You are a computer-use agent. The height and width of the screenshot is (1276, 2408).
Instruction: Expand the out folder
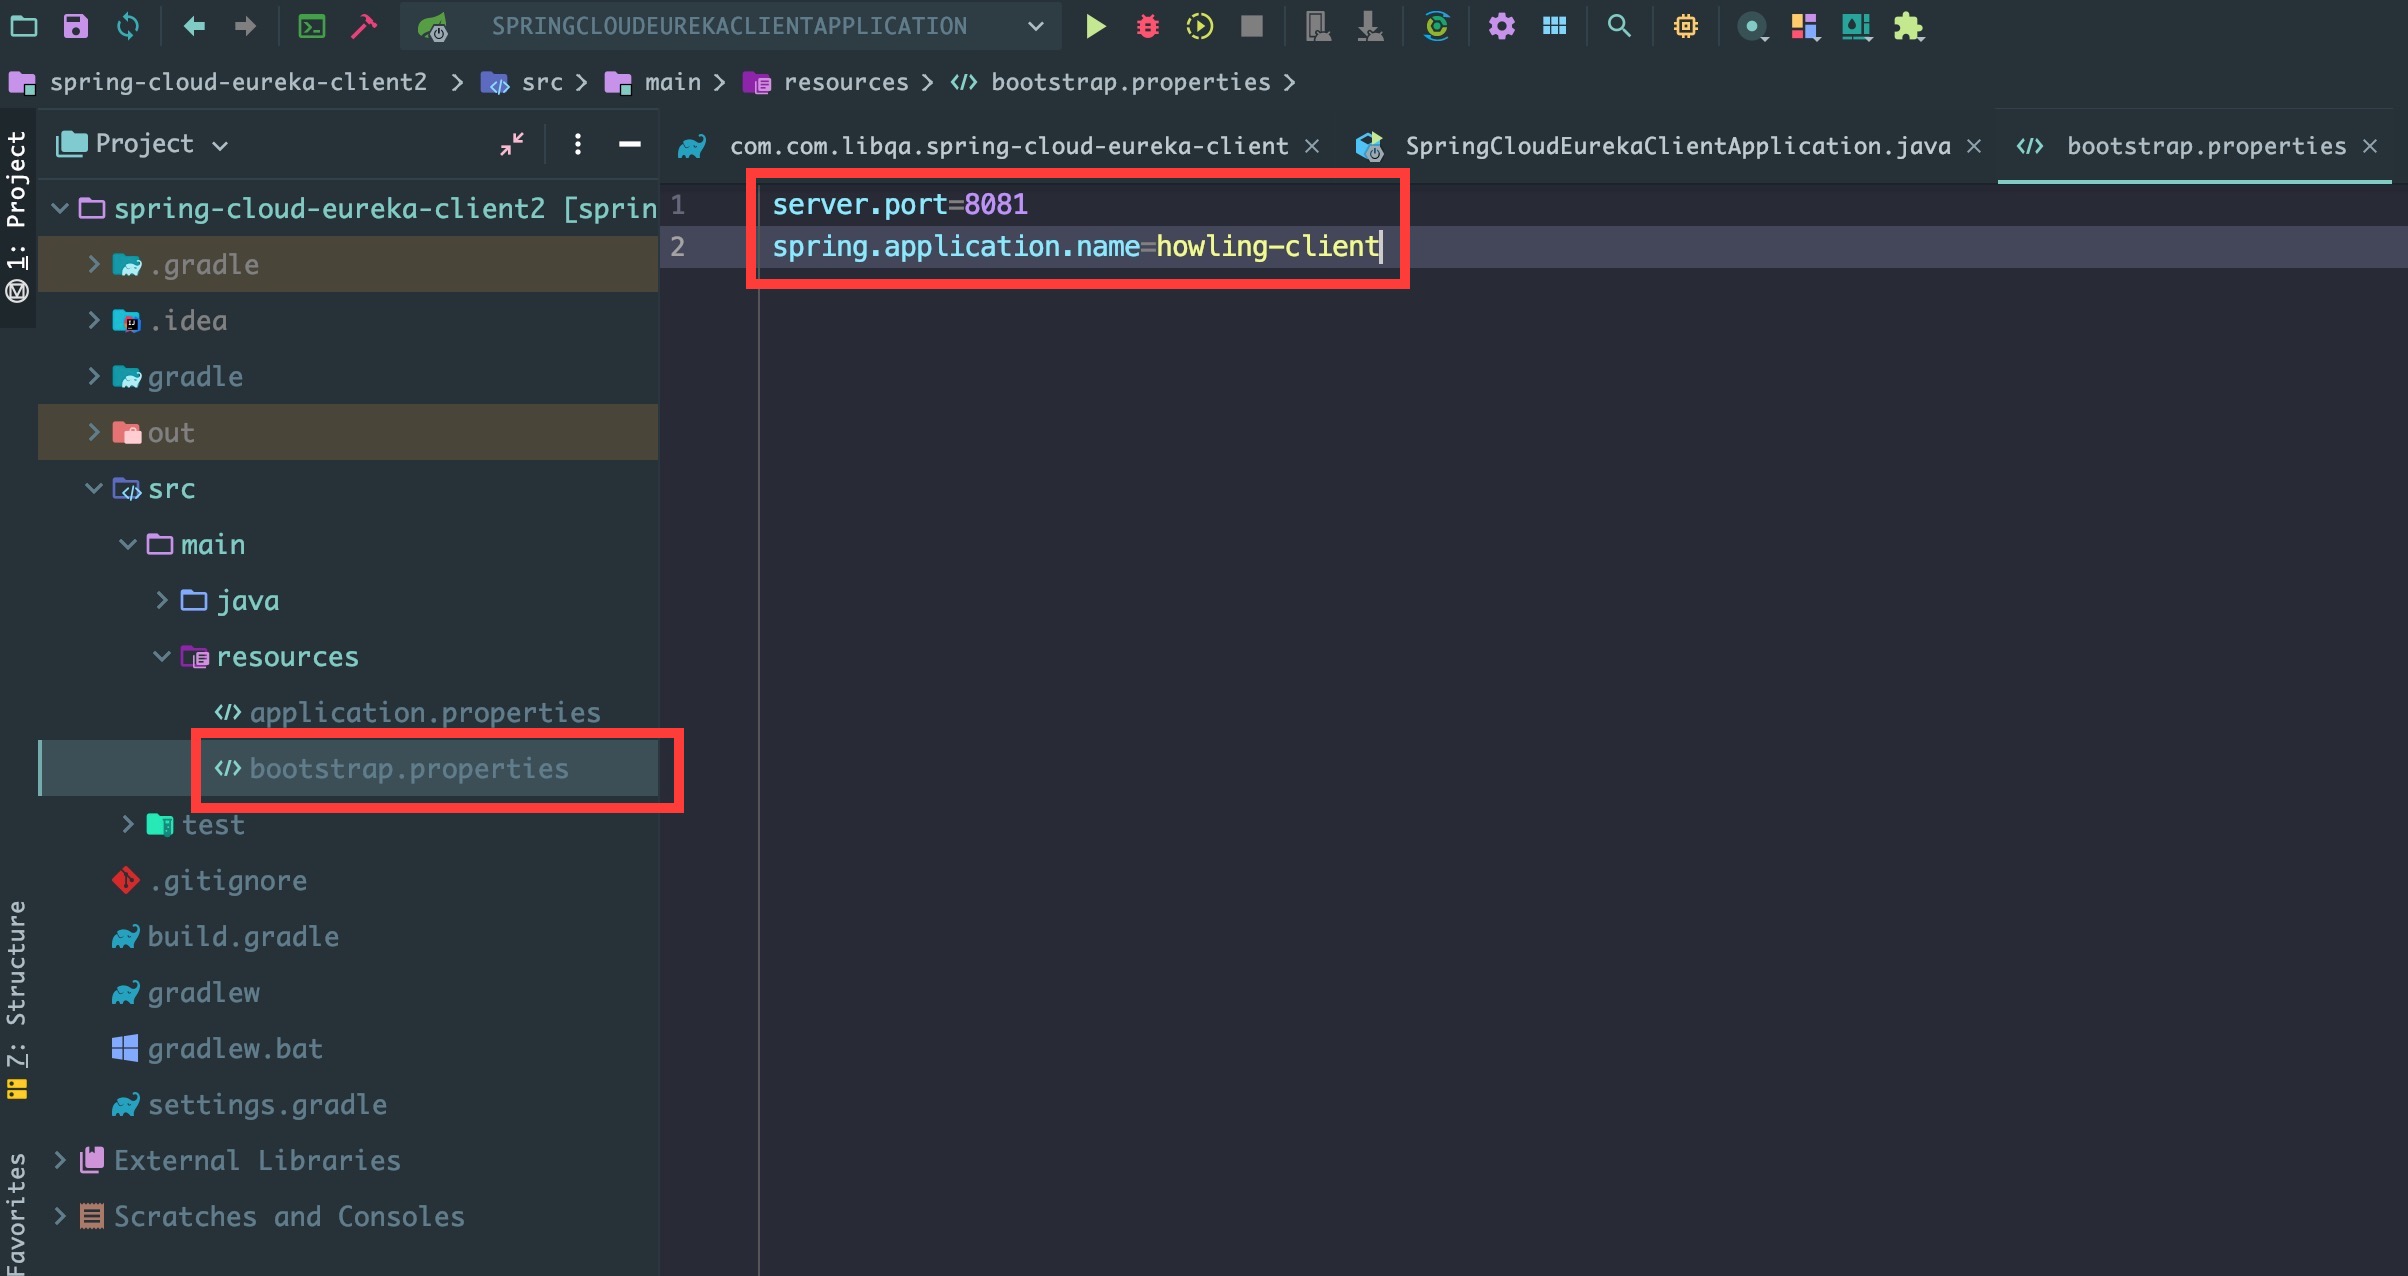coord(94,432)
